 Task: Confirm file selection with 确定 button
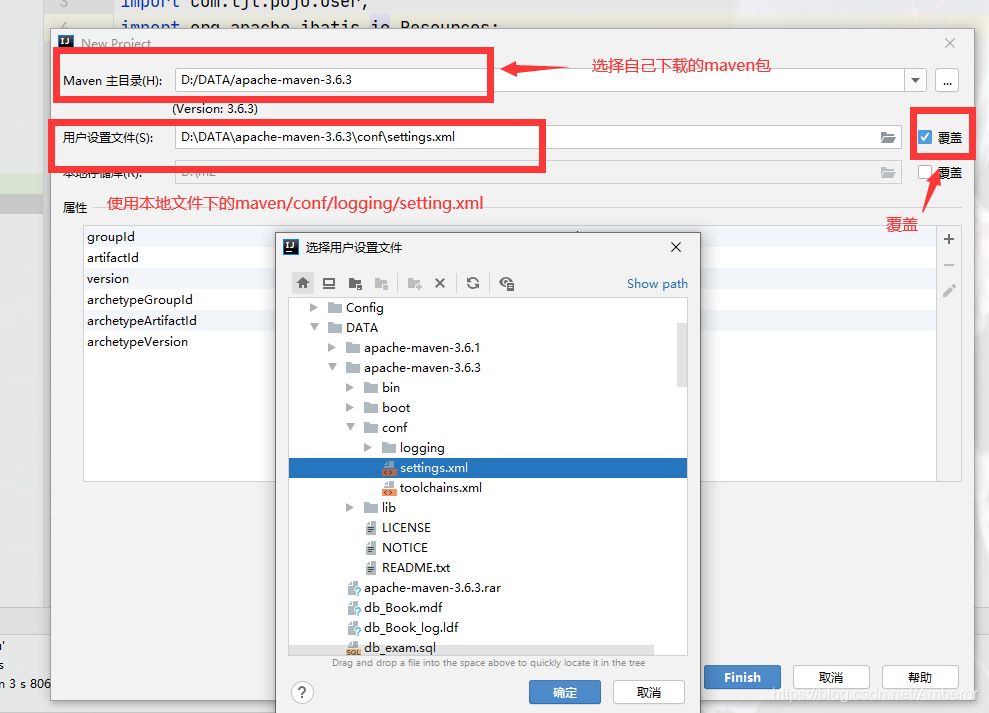(565, 692)
